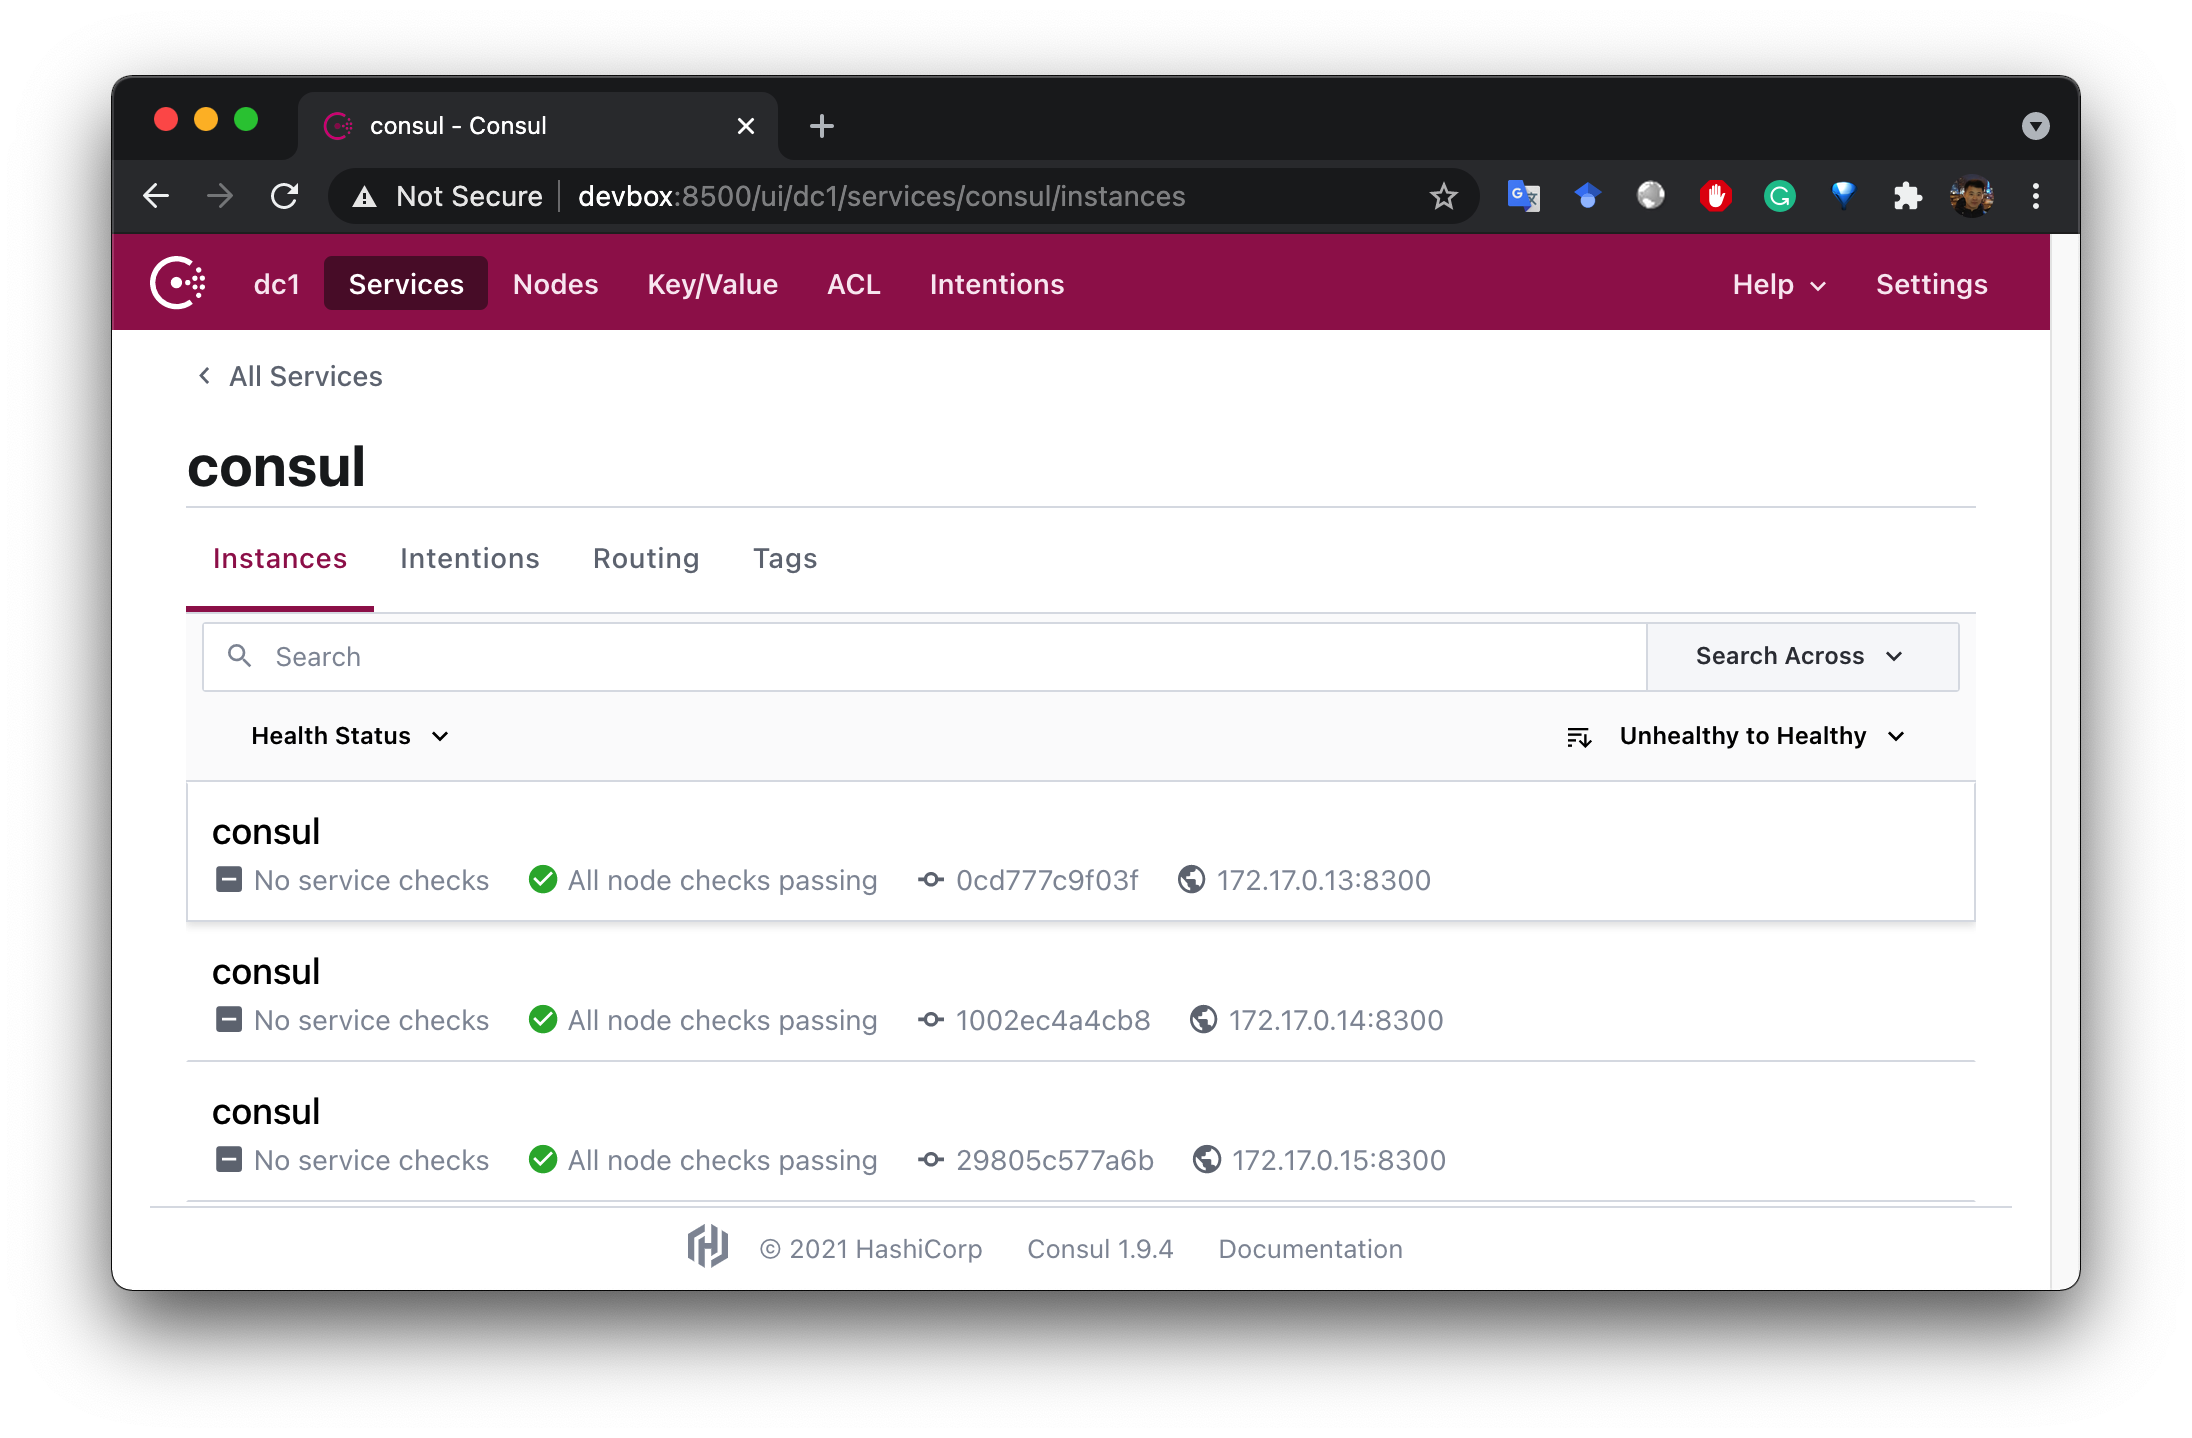
Task: Click the browser forward arrow
Action: coord(220,196)
